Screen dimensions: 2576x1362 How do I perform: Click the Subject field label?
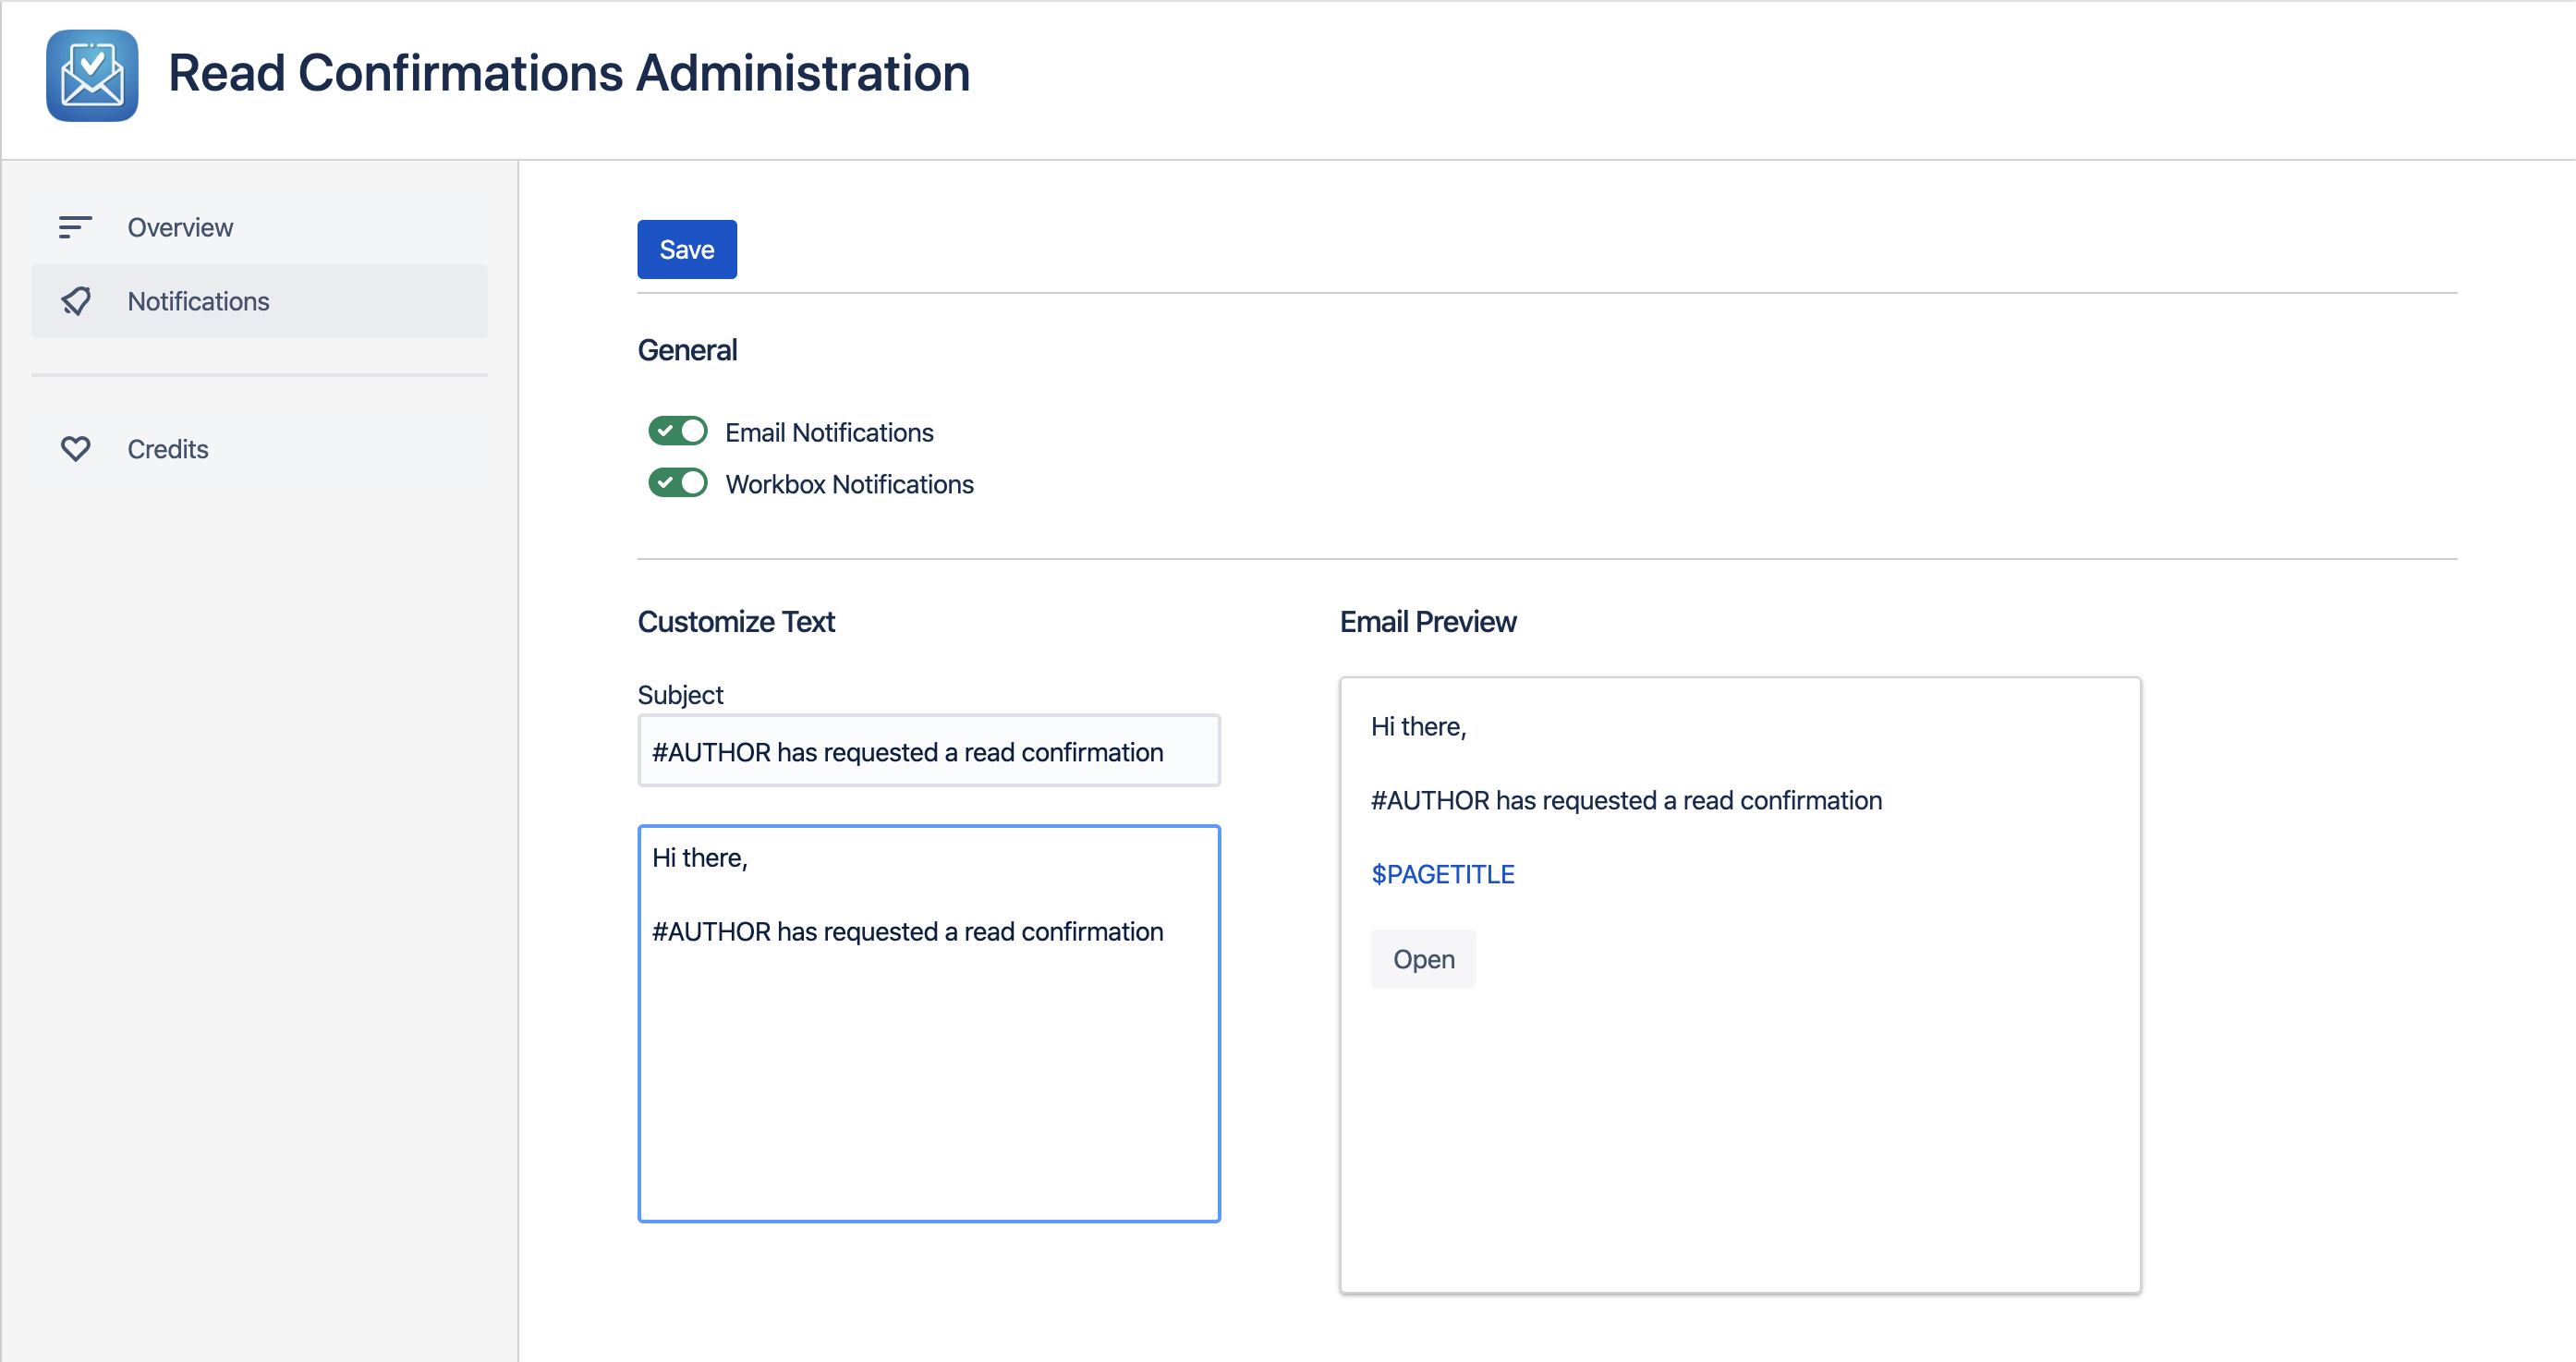680,695
